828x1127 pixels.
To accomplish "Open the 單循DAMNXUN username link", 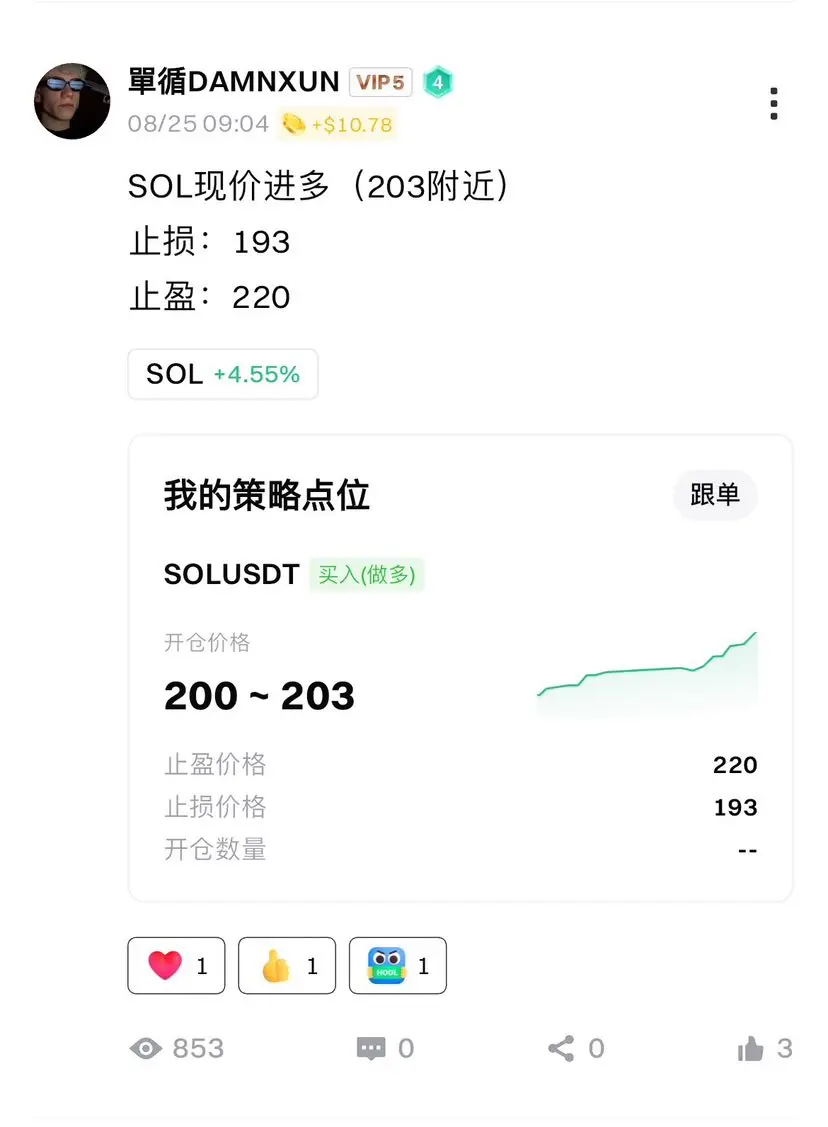I will [x=234, y=81].
